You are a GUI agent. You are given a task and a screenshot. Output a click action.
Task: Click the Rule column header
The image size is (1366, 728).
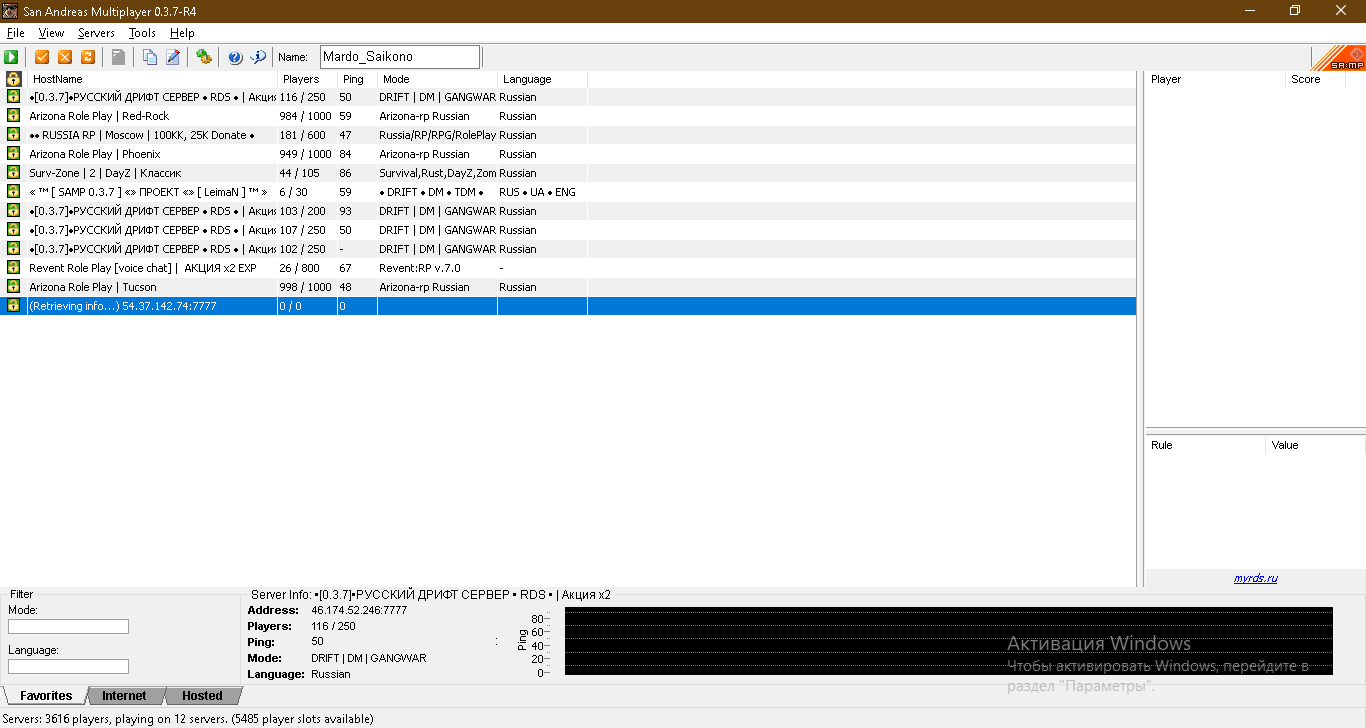1205,445
